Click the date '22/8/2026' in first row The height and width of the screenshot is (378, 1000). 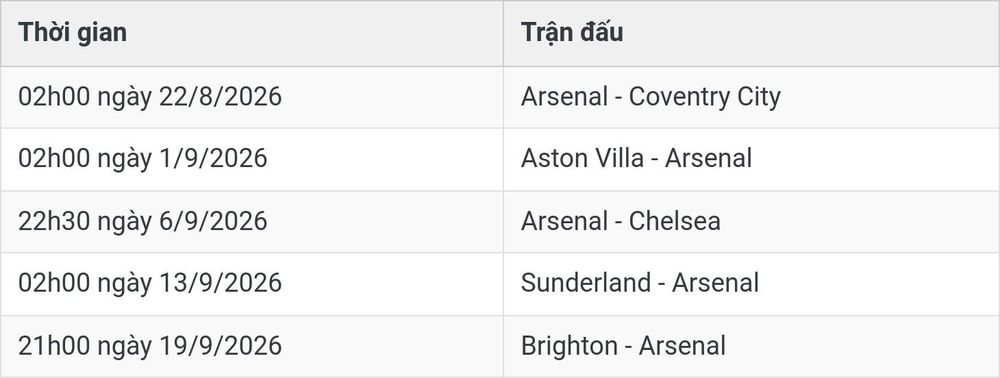coord(220,97)
